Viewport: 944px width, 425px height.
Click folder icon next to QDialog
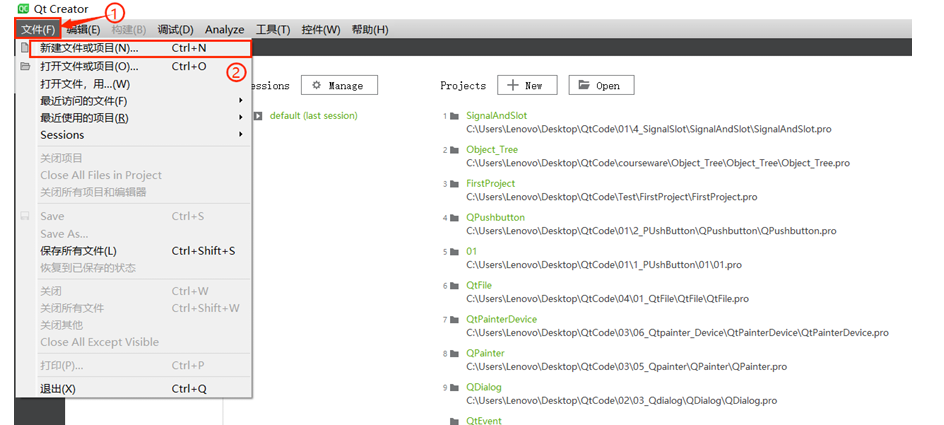[455, 388]
